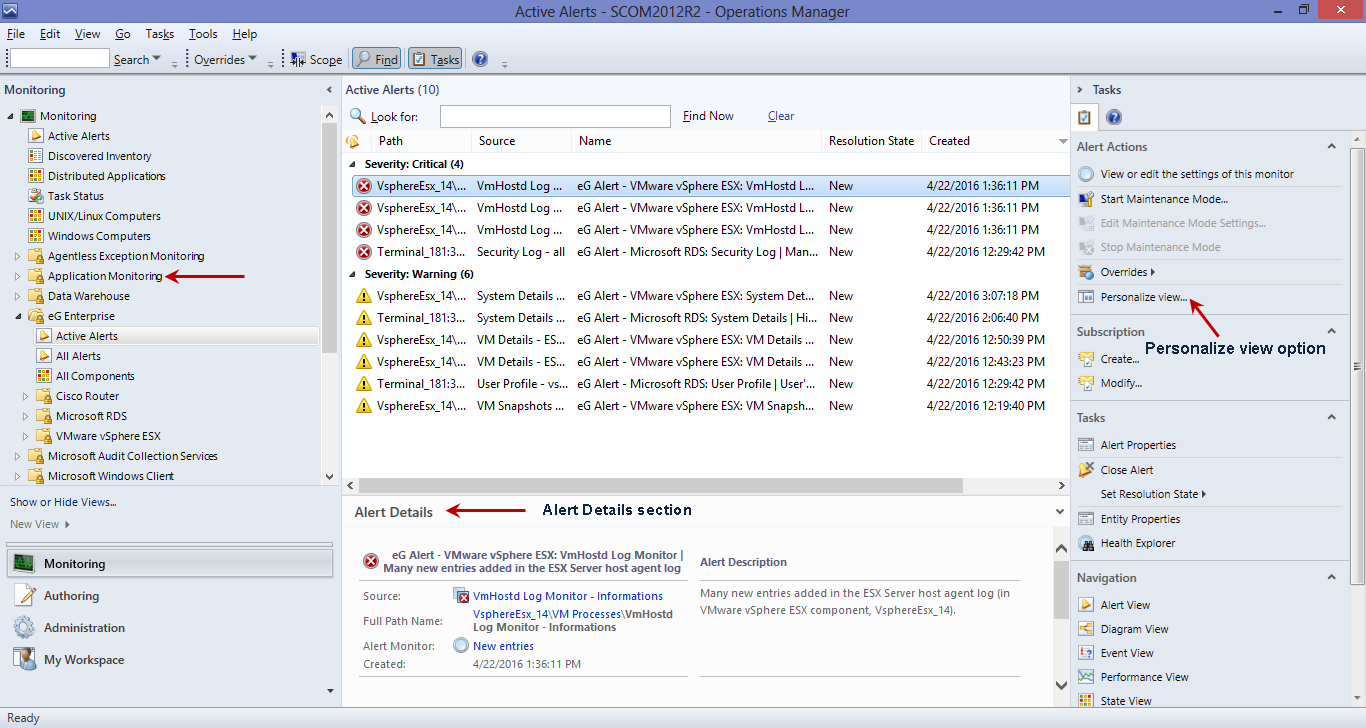Click the Scope toolbar button
The height and width of the screenshot is (728, 1366).
pos(317,60)
